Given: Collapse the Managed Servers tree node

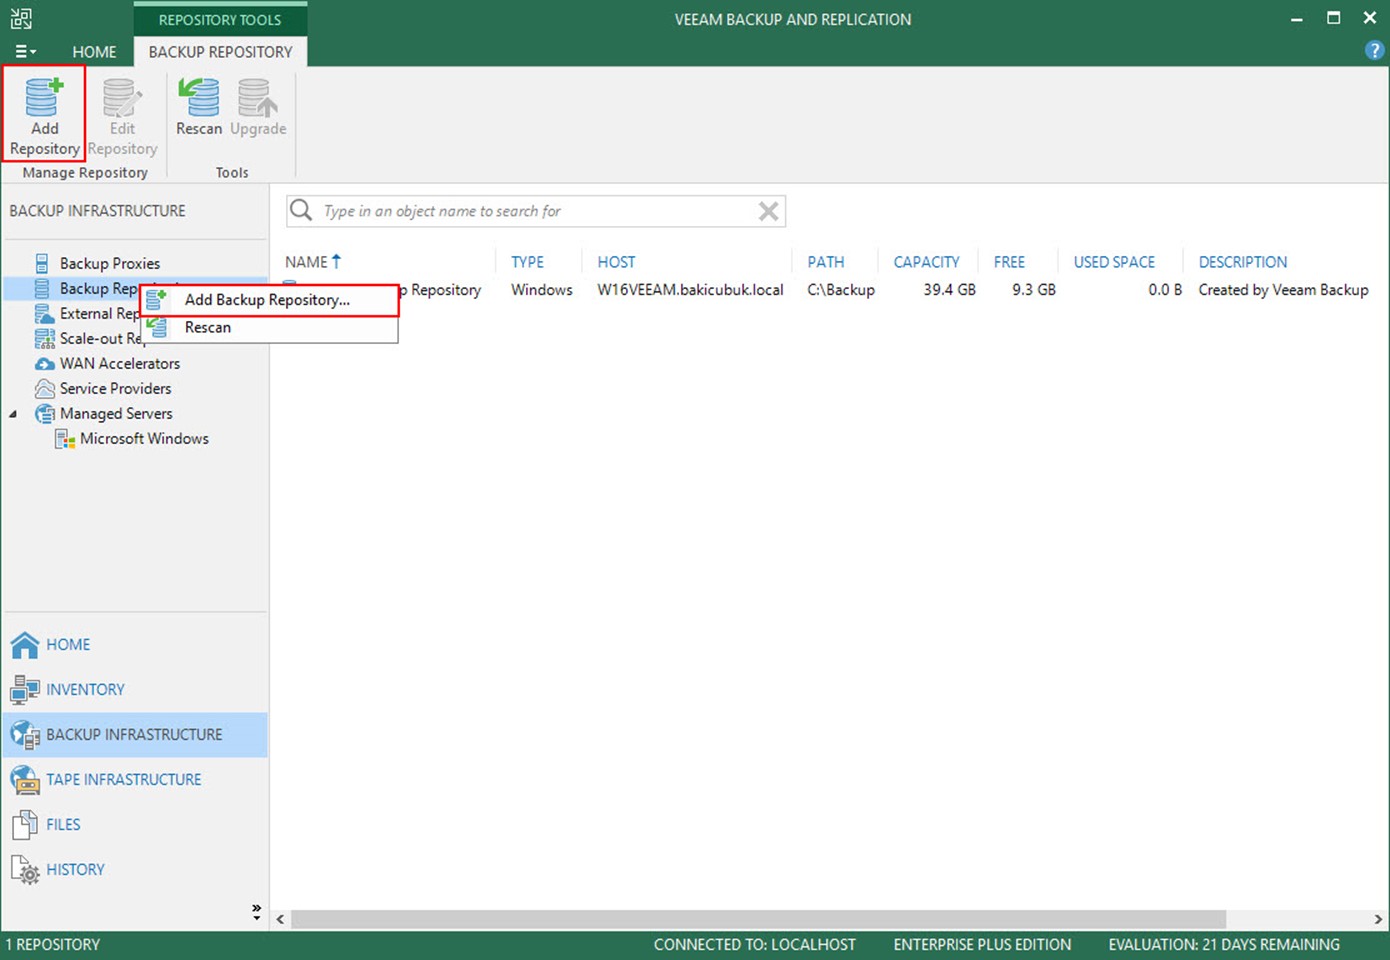Looking at the screenshot, I should coord(13,414).
